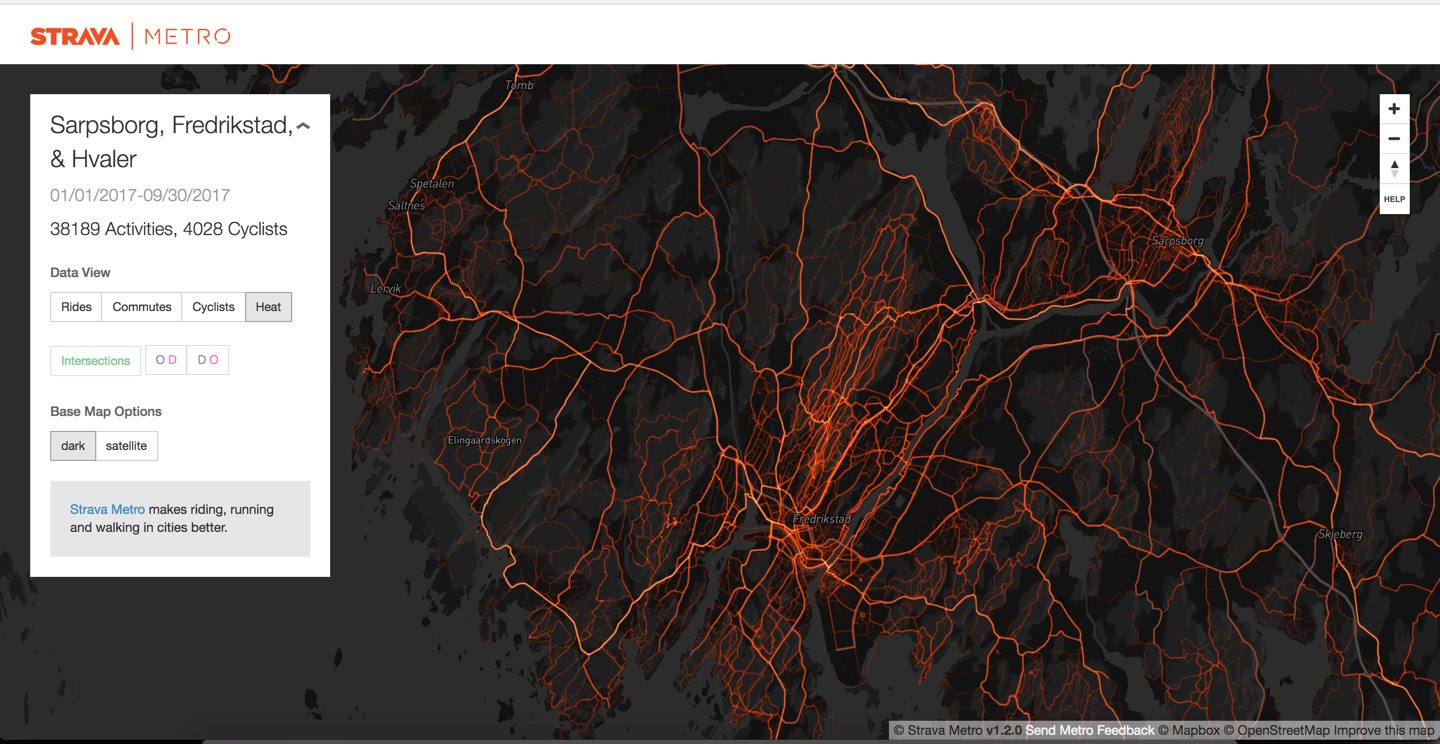Image resolution: width=1440 pixels, height=744 pixels.
Task: Reset map bearing with compass arrow
Action: (x=1394, y=169)
